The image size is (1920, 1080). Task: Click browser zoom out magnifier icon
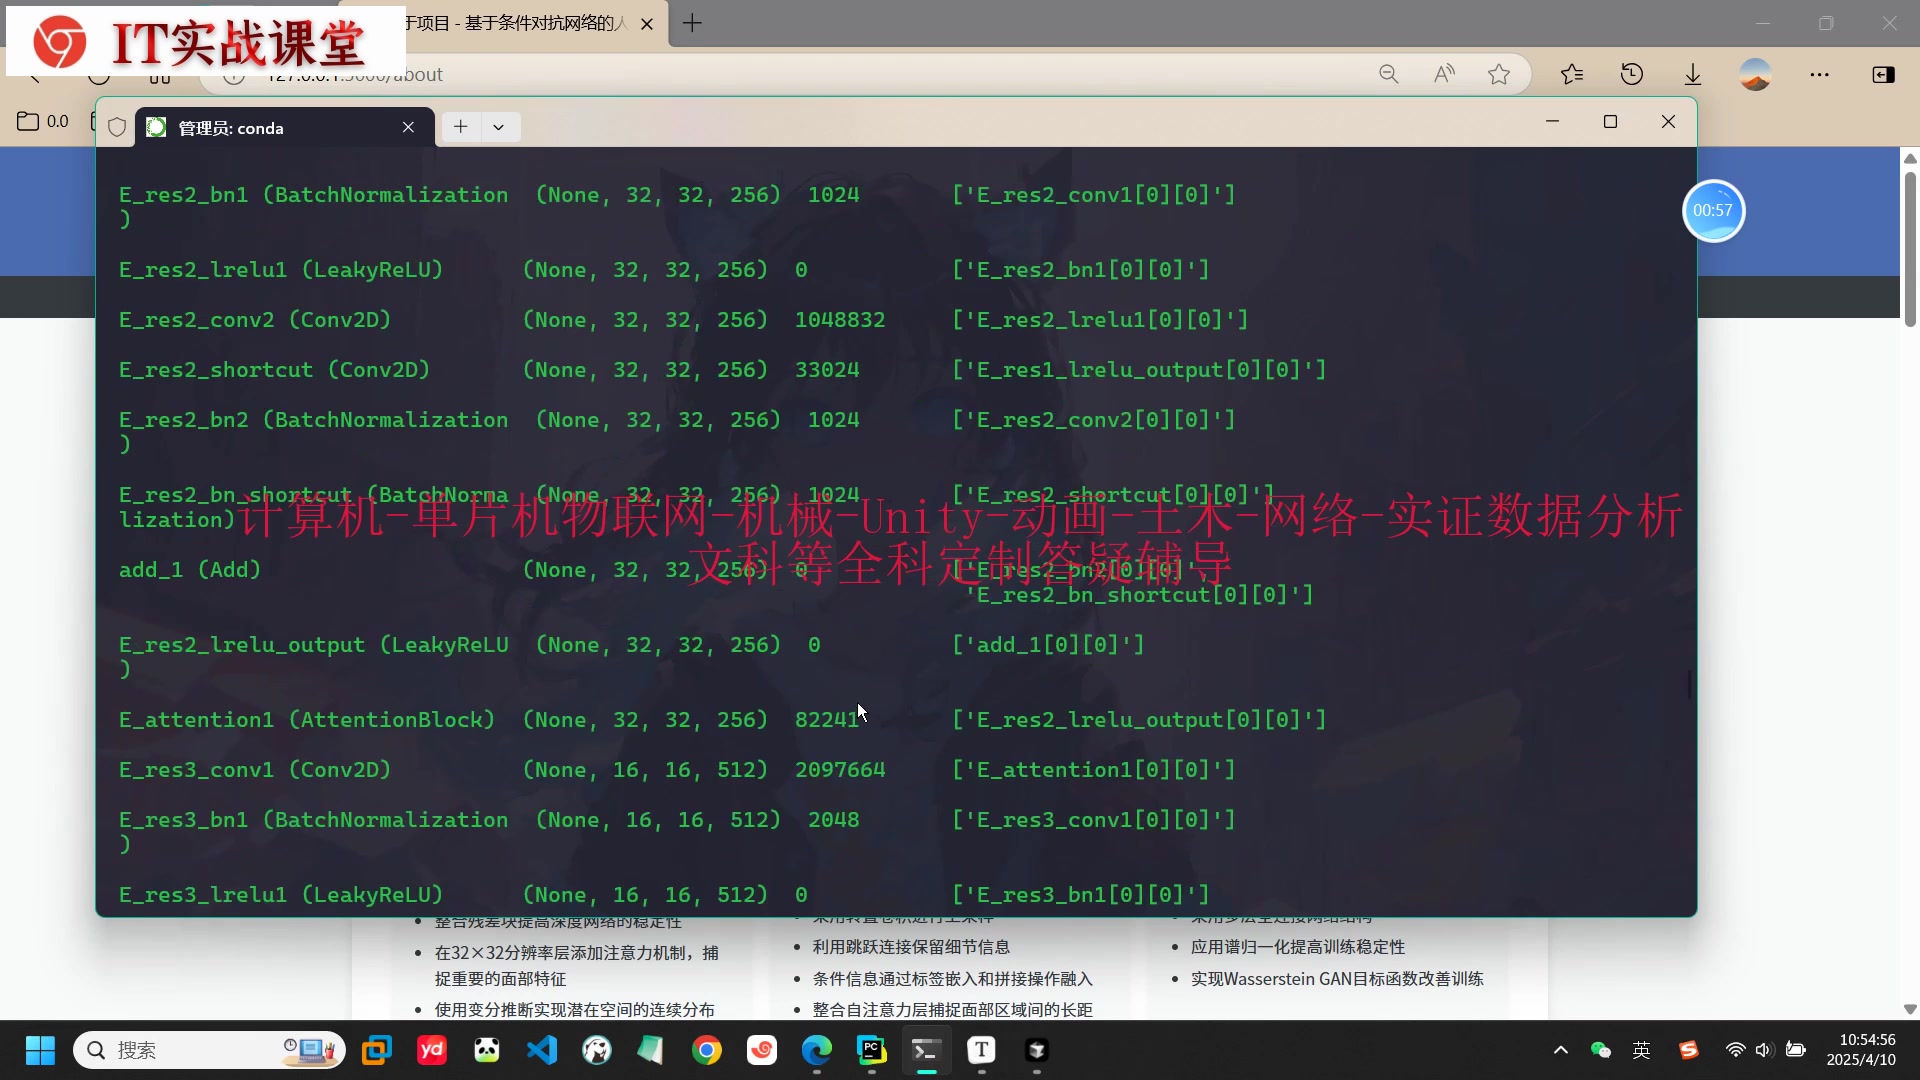pyautogui.click(x=1388, y=74)
